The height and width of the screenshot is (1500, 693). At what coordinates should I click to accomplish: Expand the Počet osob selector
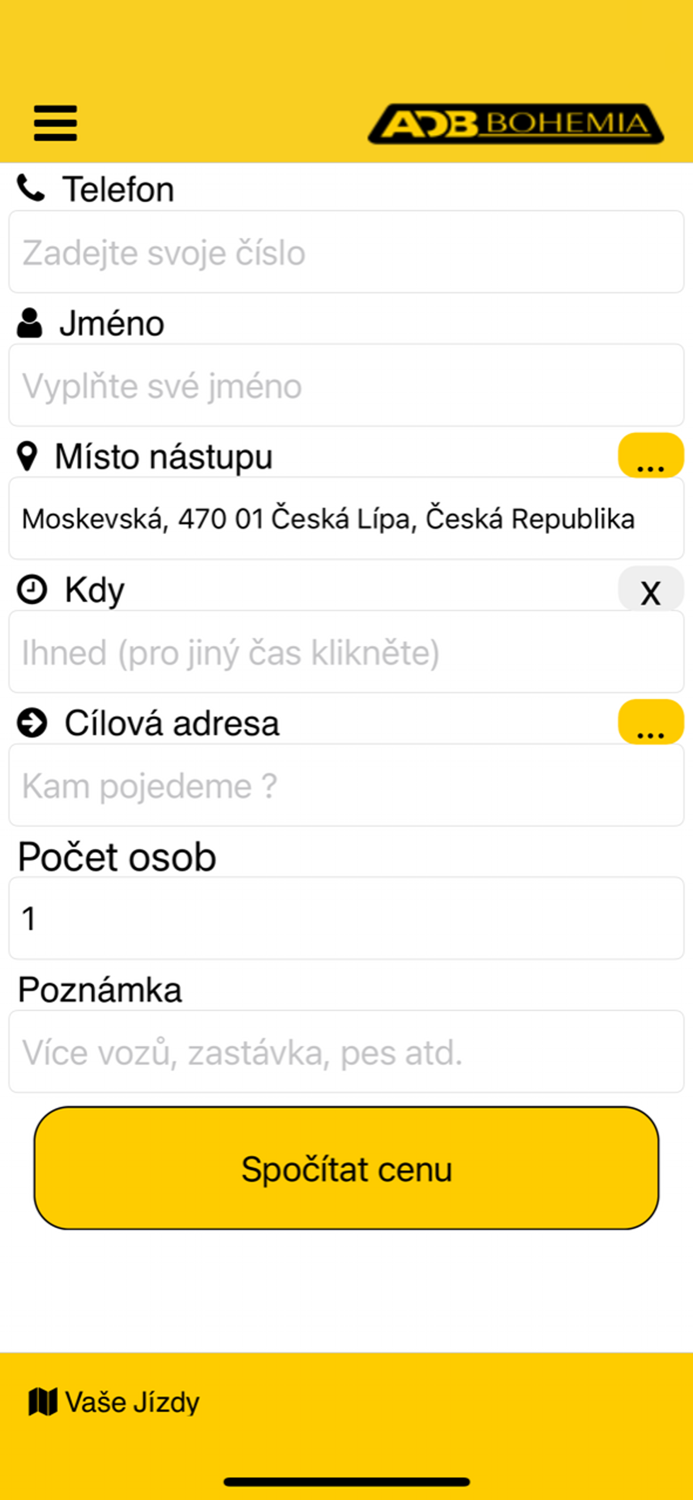pyautogui.click(x=346, y=918)
